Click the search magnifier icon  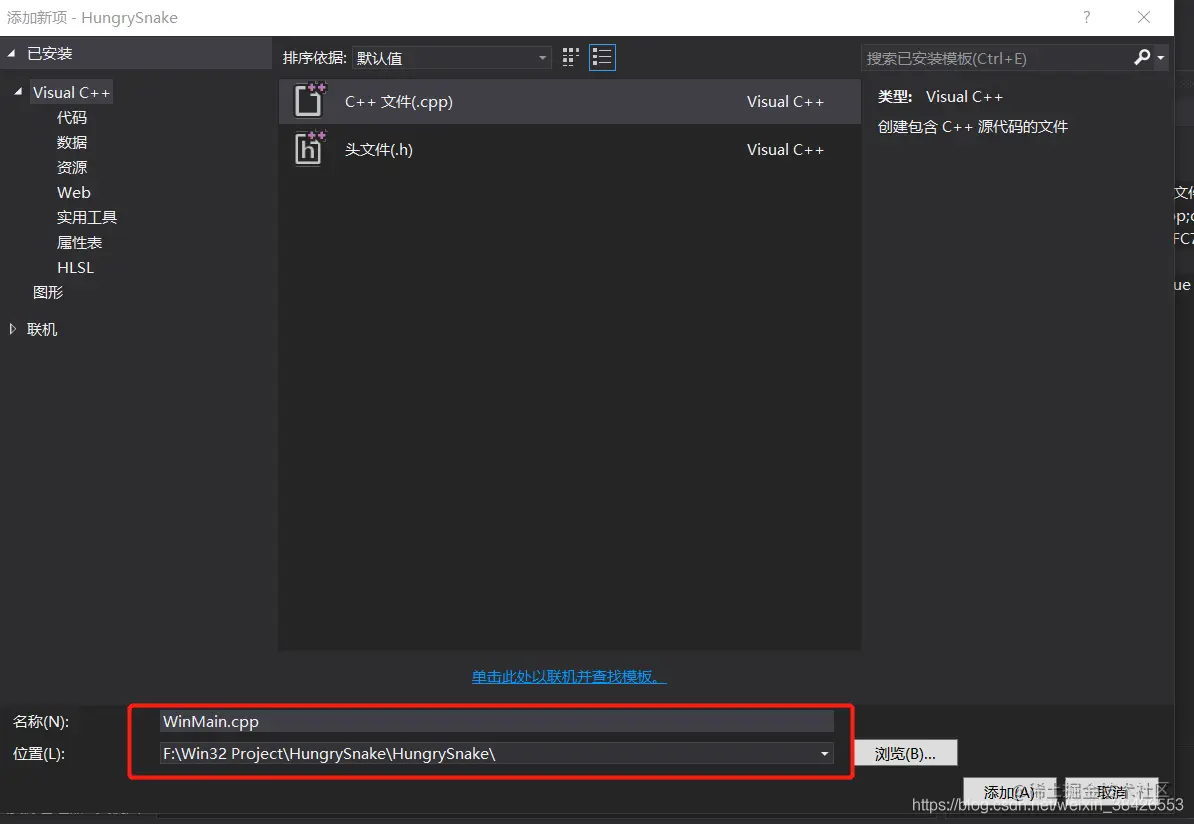[1142, 57]
